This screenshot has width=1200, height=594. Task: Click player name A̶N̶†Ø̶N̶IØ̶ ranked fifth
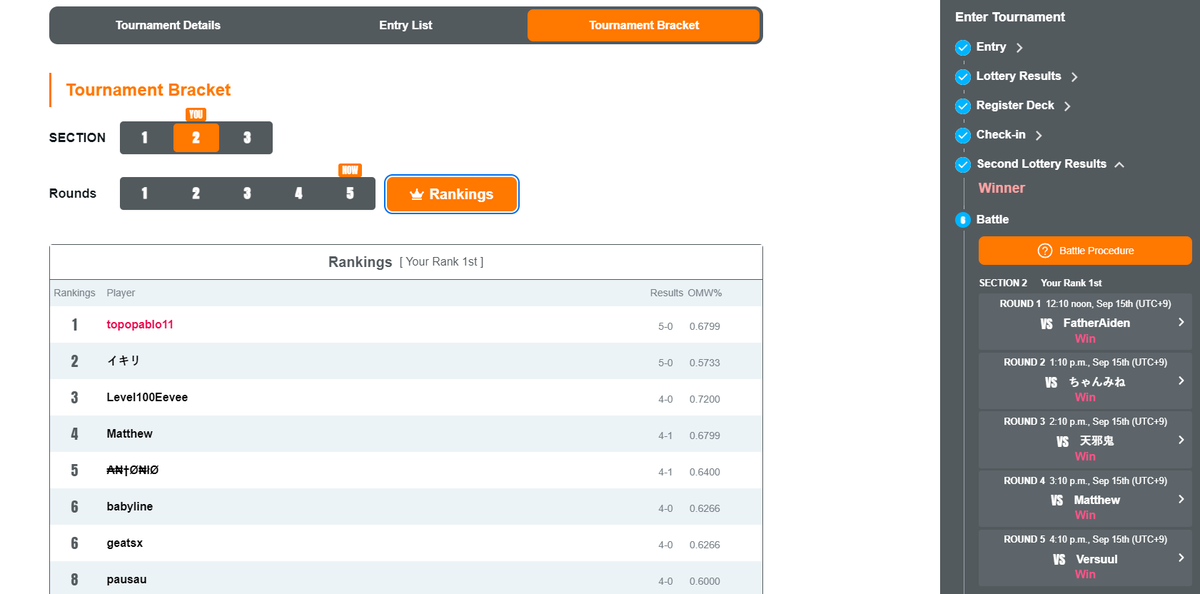[132, 470]
